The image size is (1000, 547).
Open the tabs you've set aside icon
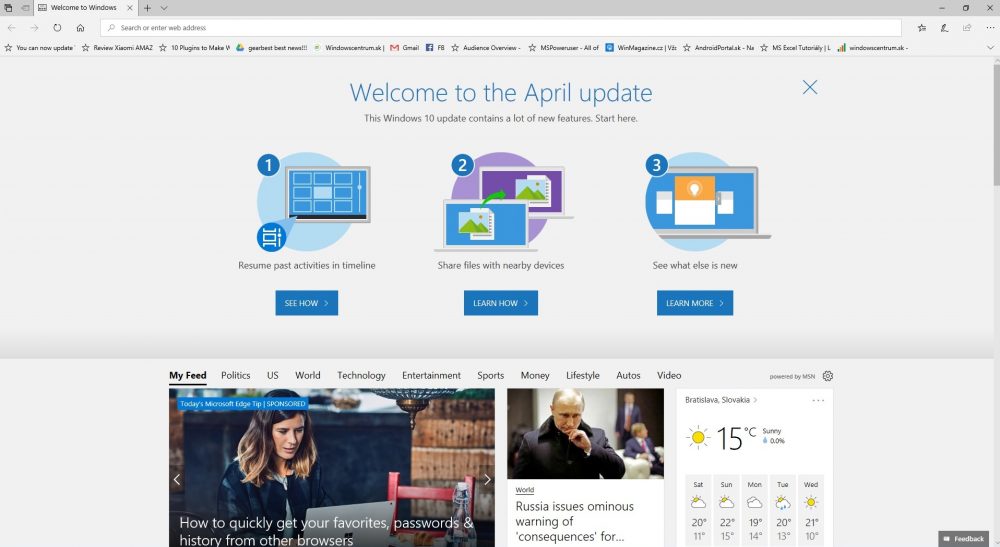[8, 8]
